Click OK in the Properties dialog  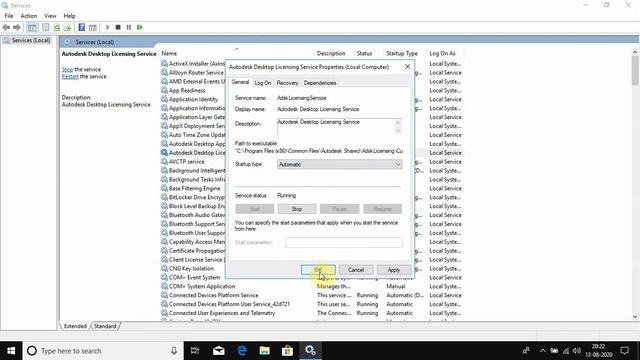coord(318,270)
